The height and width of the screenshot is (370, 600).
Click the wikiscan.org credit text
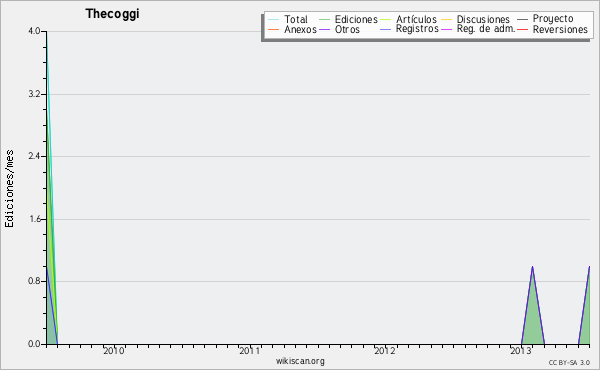point(300,361)
